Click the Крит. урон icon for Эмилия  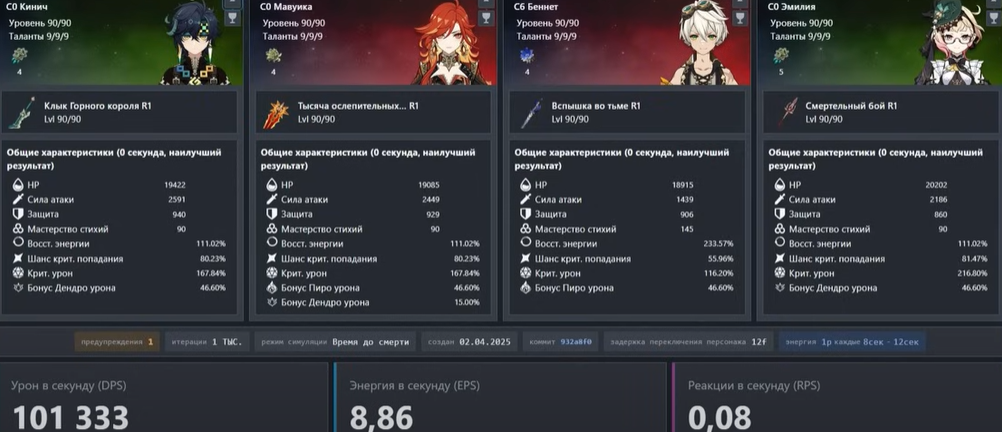[x=779, y=273]
